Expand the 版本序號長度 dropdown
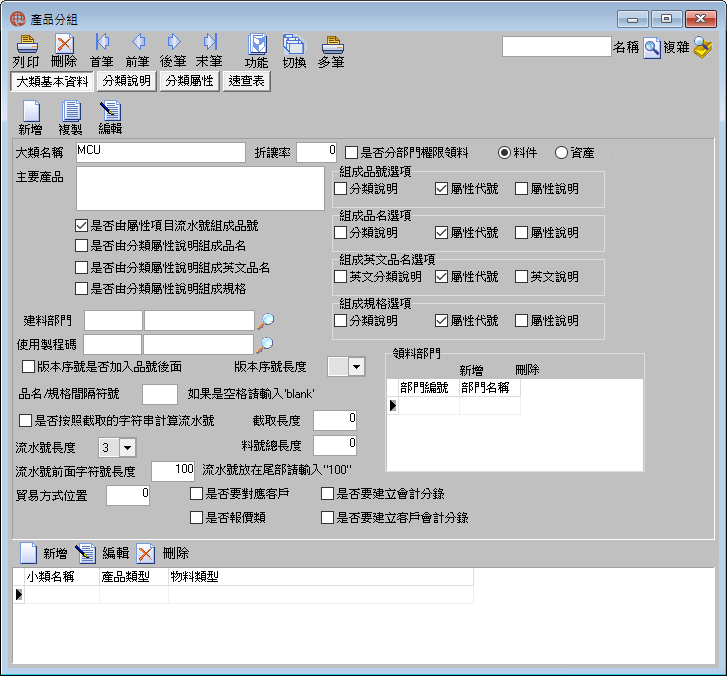This screenshot has width=727, height=676. 356,367
